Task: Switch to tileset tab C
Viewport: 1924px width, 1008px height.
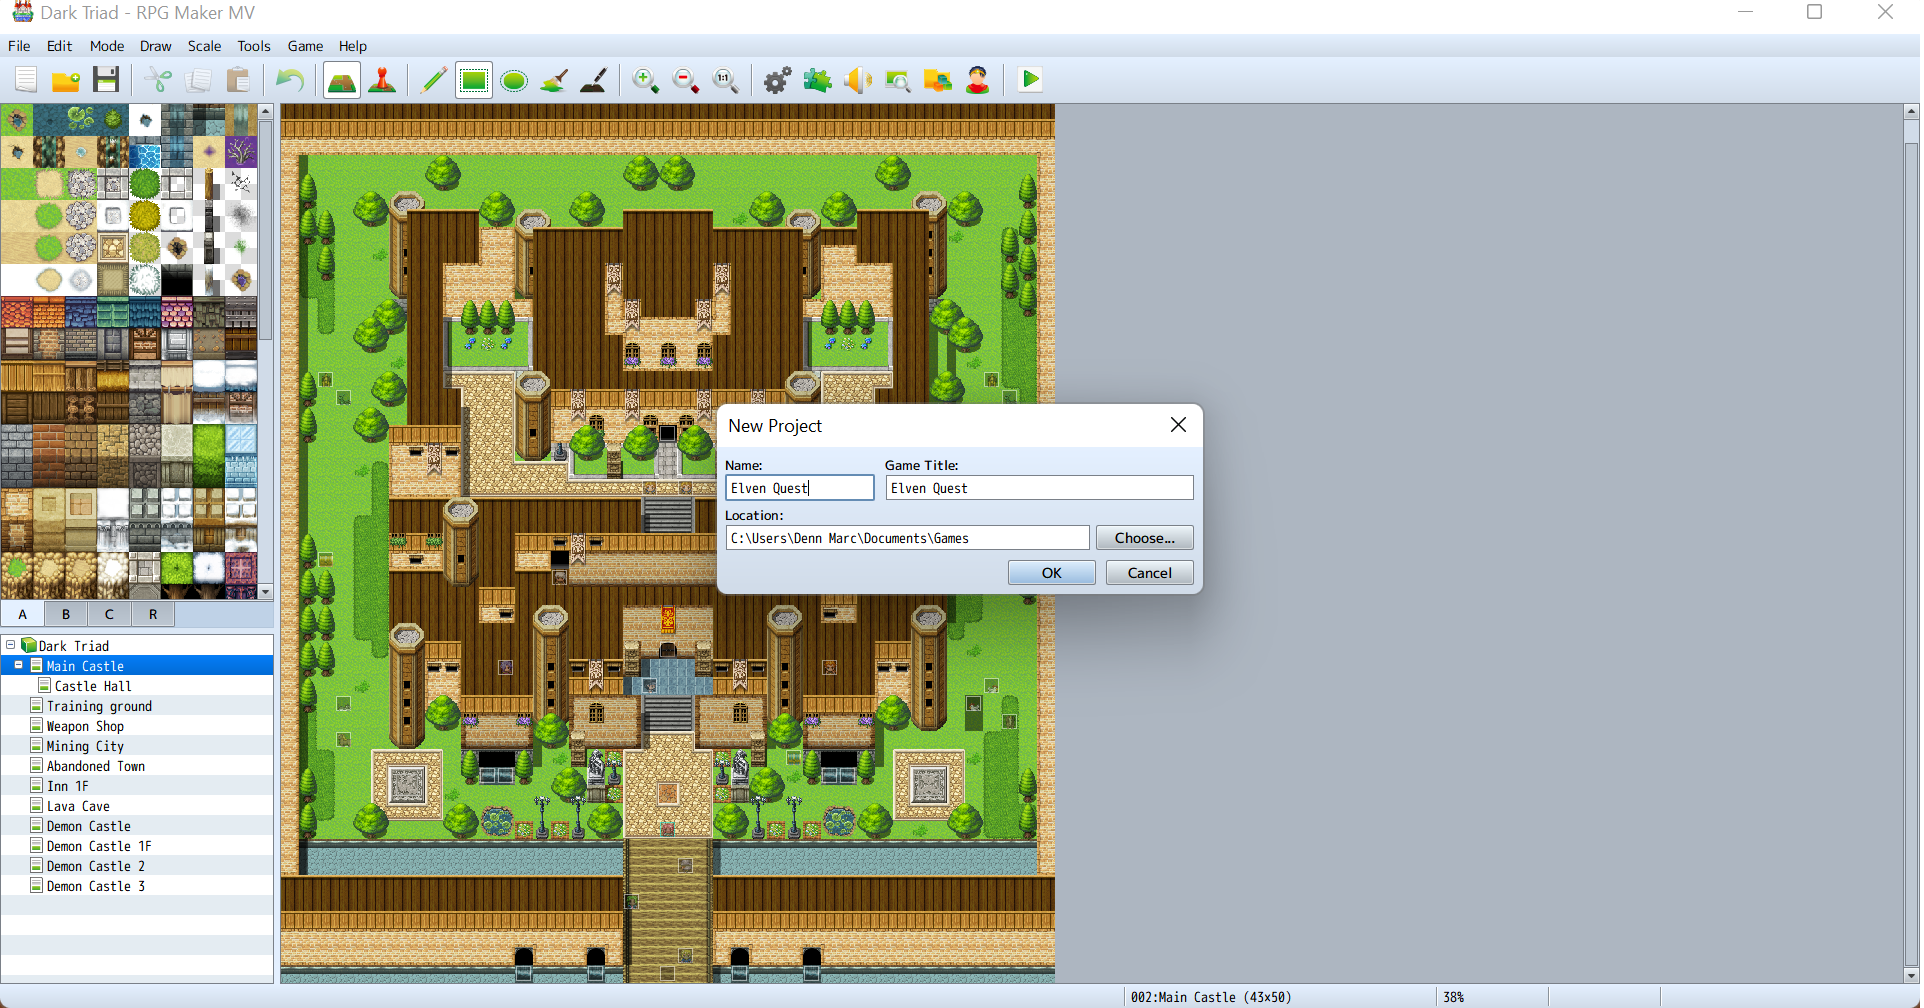Action: pos(109,614)
